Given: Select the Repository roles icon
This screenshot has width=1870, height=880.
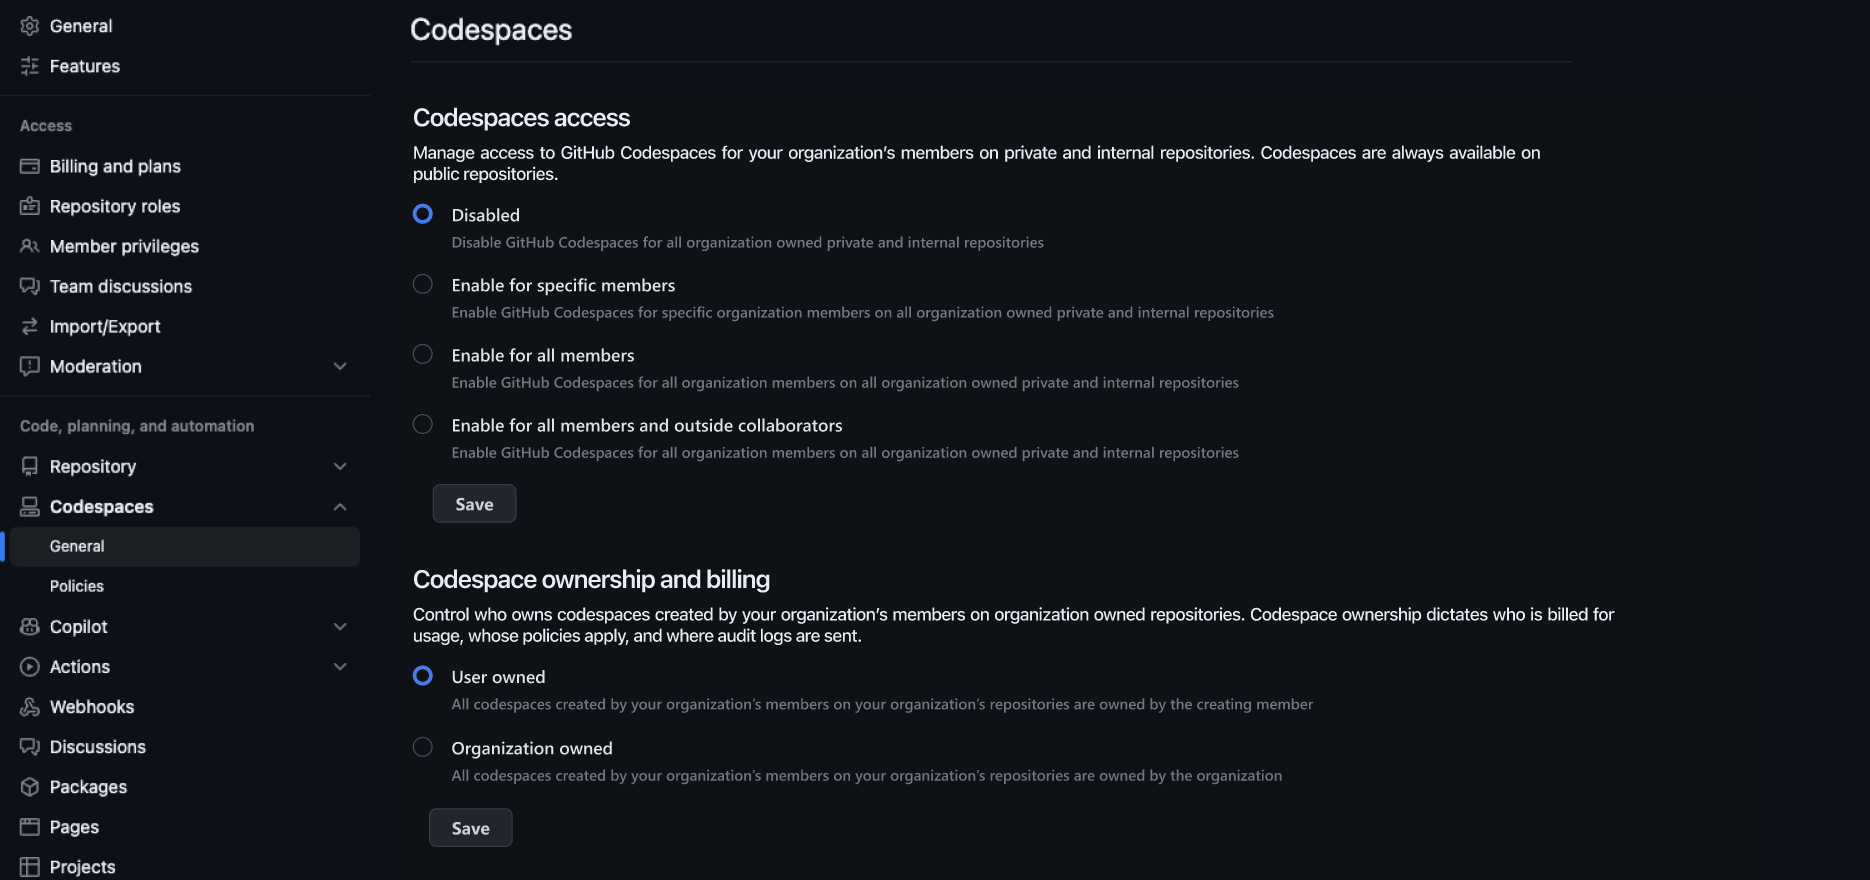Looking at the screenshot, I should click(x=30, y=206).
